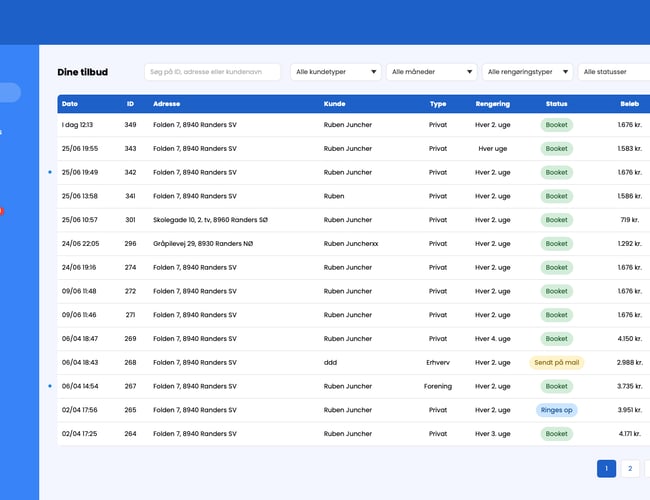Open the 'Alle rengøringstyper' dropdown
Viewport: 650px width, 500px height.
pyautogui.click(x=527, y=72)
